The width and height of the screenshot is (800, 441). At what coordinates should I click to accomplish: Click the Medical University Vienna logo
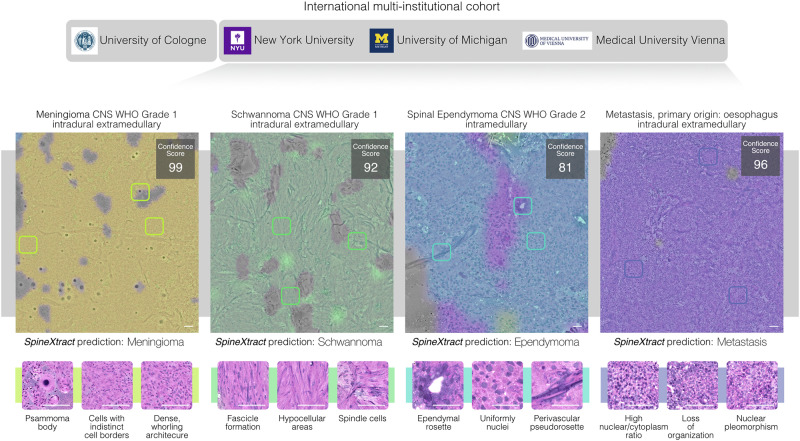tap(557, 40)
